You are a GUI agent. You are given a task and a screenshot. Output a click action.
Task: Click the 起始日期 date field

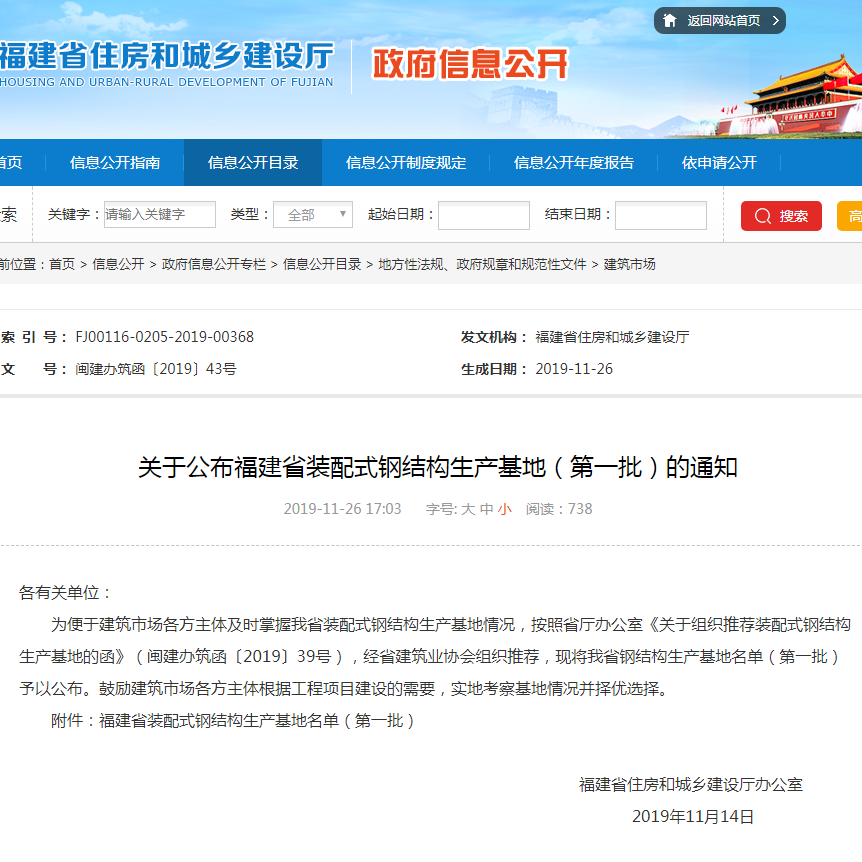(484, 215)
